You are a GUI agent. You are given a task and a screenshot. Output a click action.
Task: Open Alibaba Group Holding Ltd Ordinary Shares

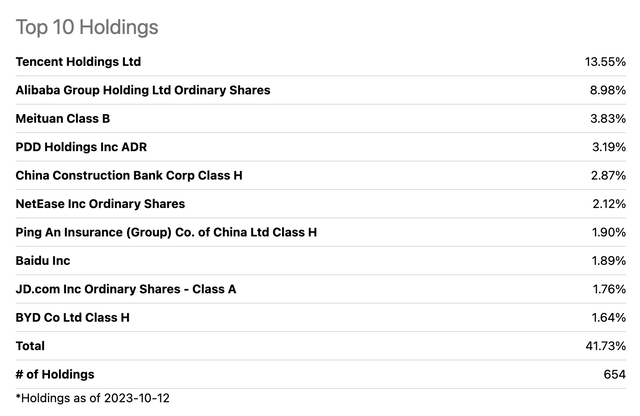point(143,90)
